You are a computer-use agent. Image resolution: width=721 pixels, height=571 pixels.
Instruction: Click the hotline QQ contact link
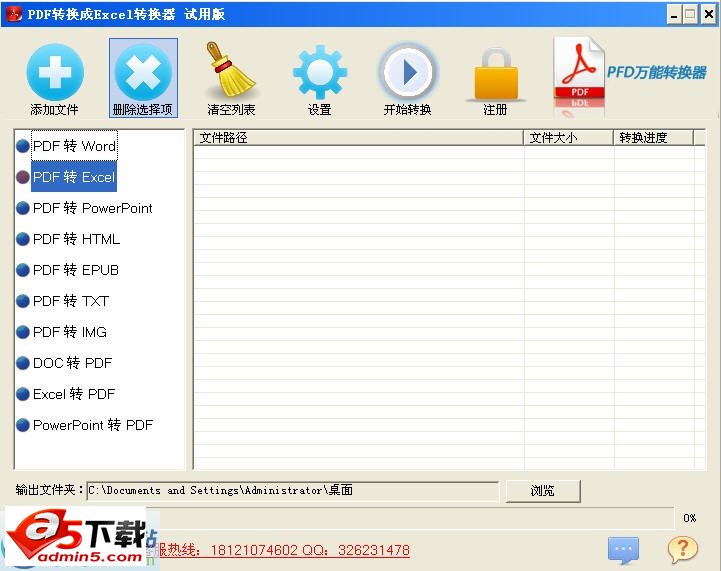(x=284, y=550)
